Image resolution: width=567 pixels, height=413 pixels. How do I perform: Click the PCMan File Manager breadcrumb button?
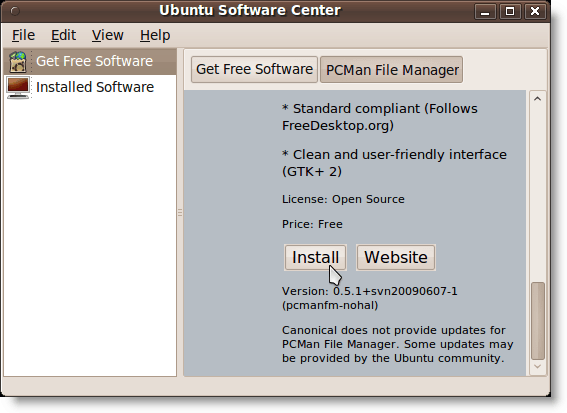point(392,70)
